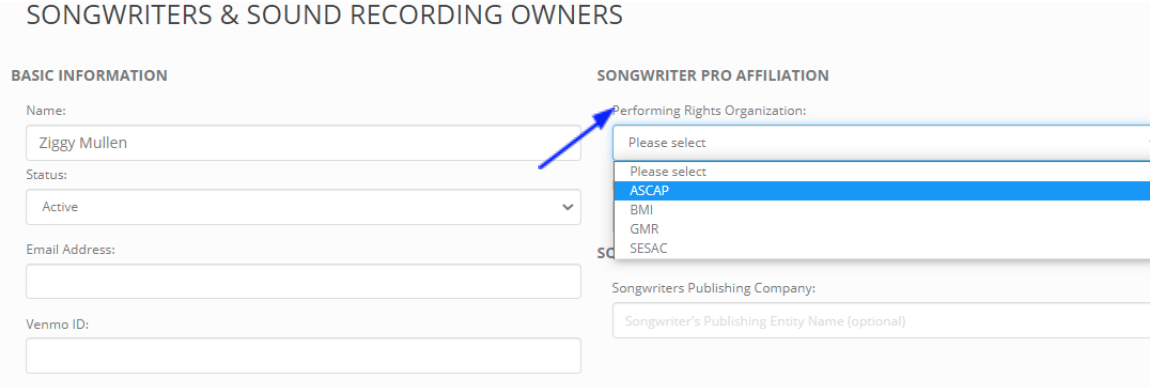This screenshot has height=388, width=1154.
Task: Click the 'Name:' field label
Action: coord(46,111)
